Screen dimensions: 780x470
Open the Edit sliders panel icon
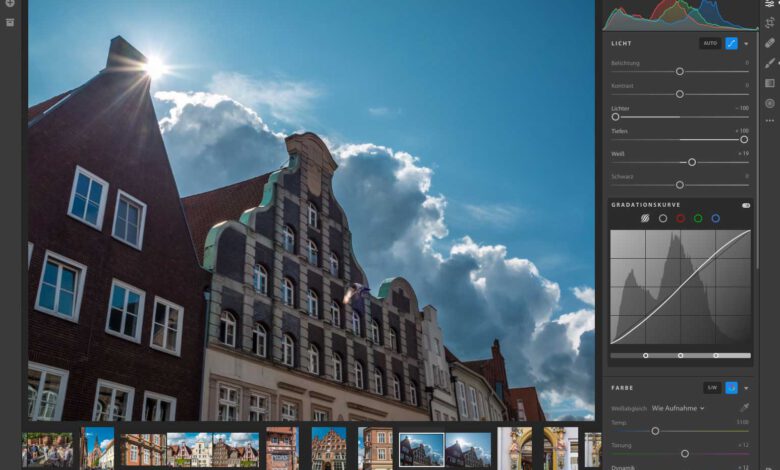(x=770, y=3)
